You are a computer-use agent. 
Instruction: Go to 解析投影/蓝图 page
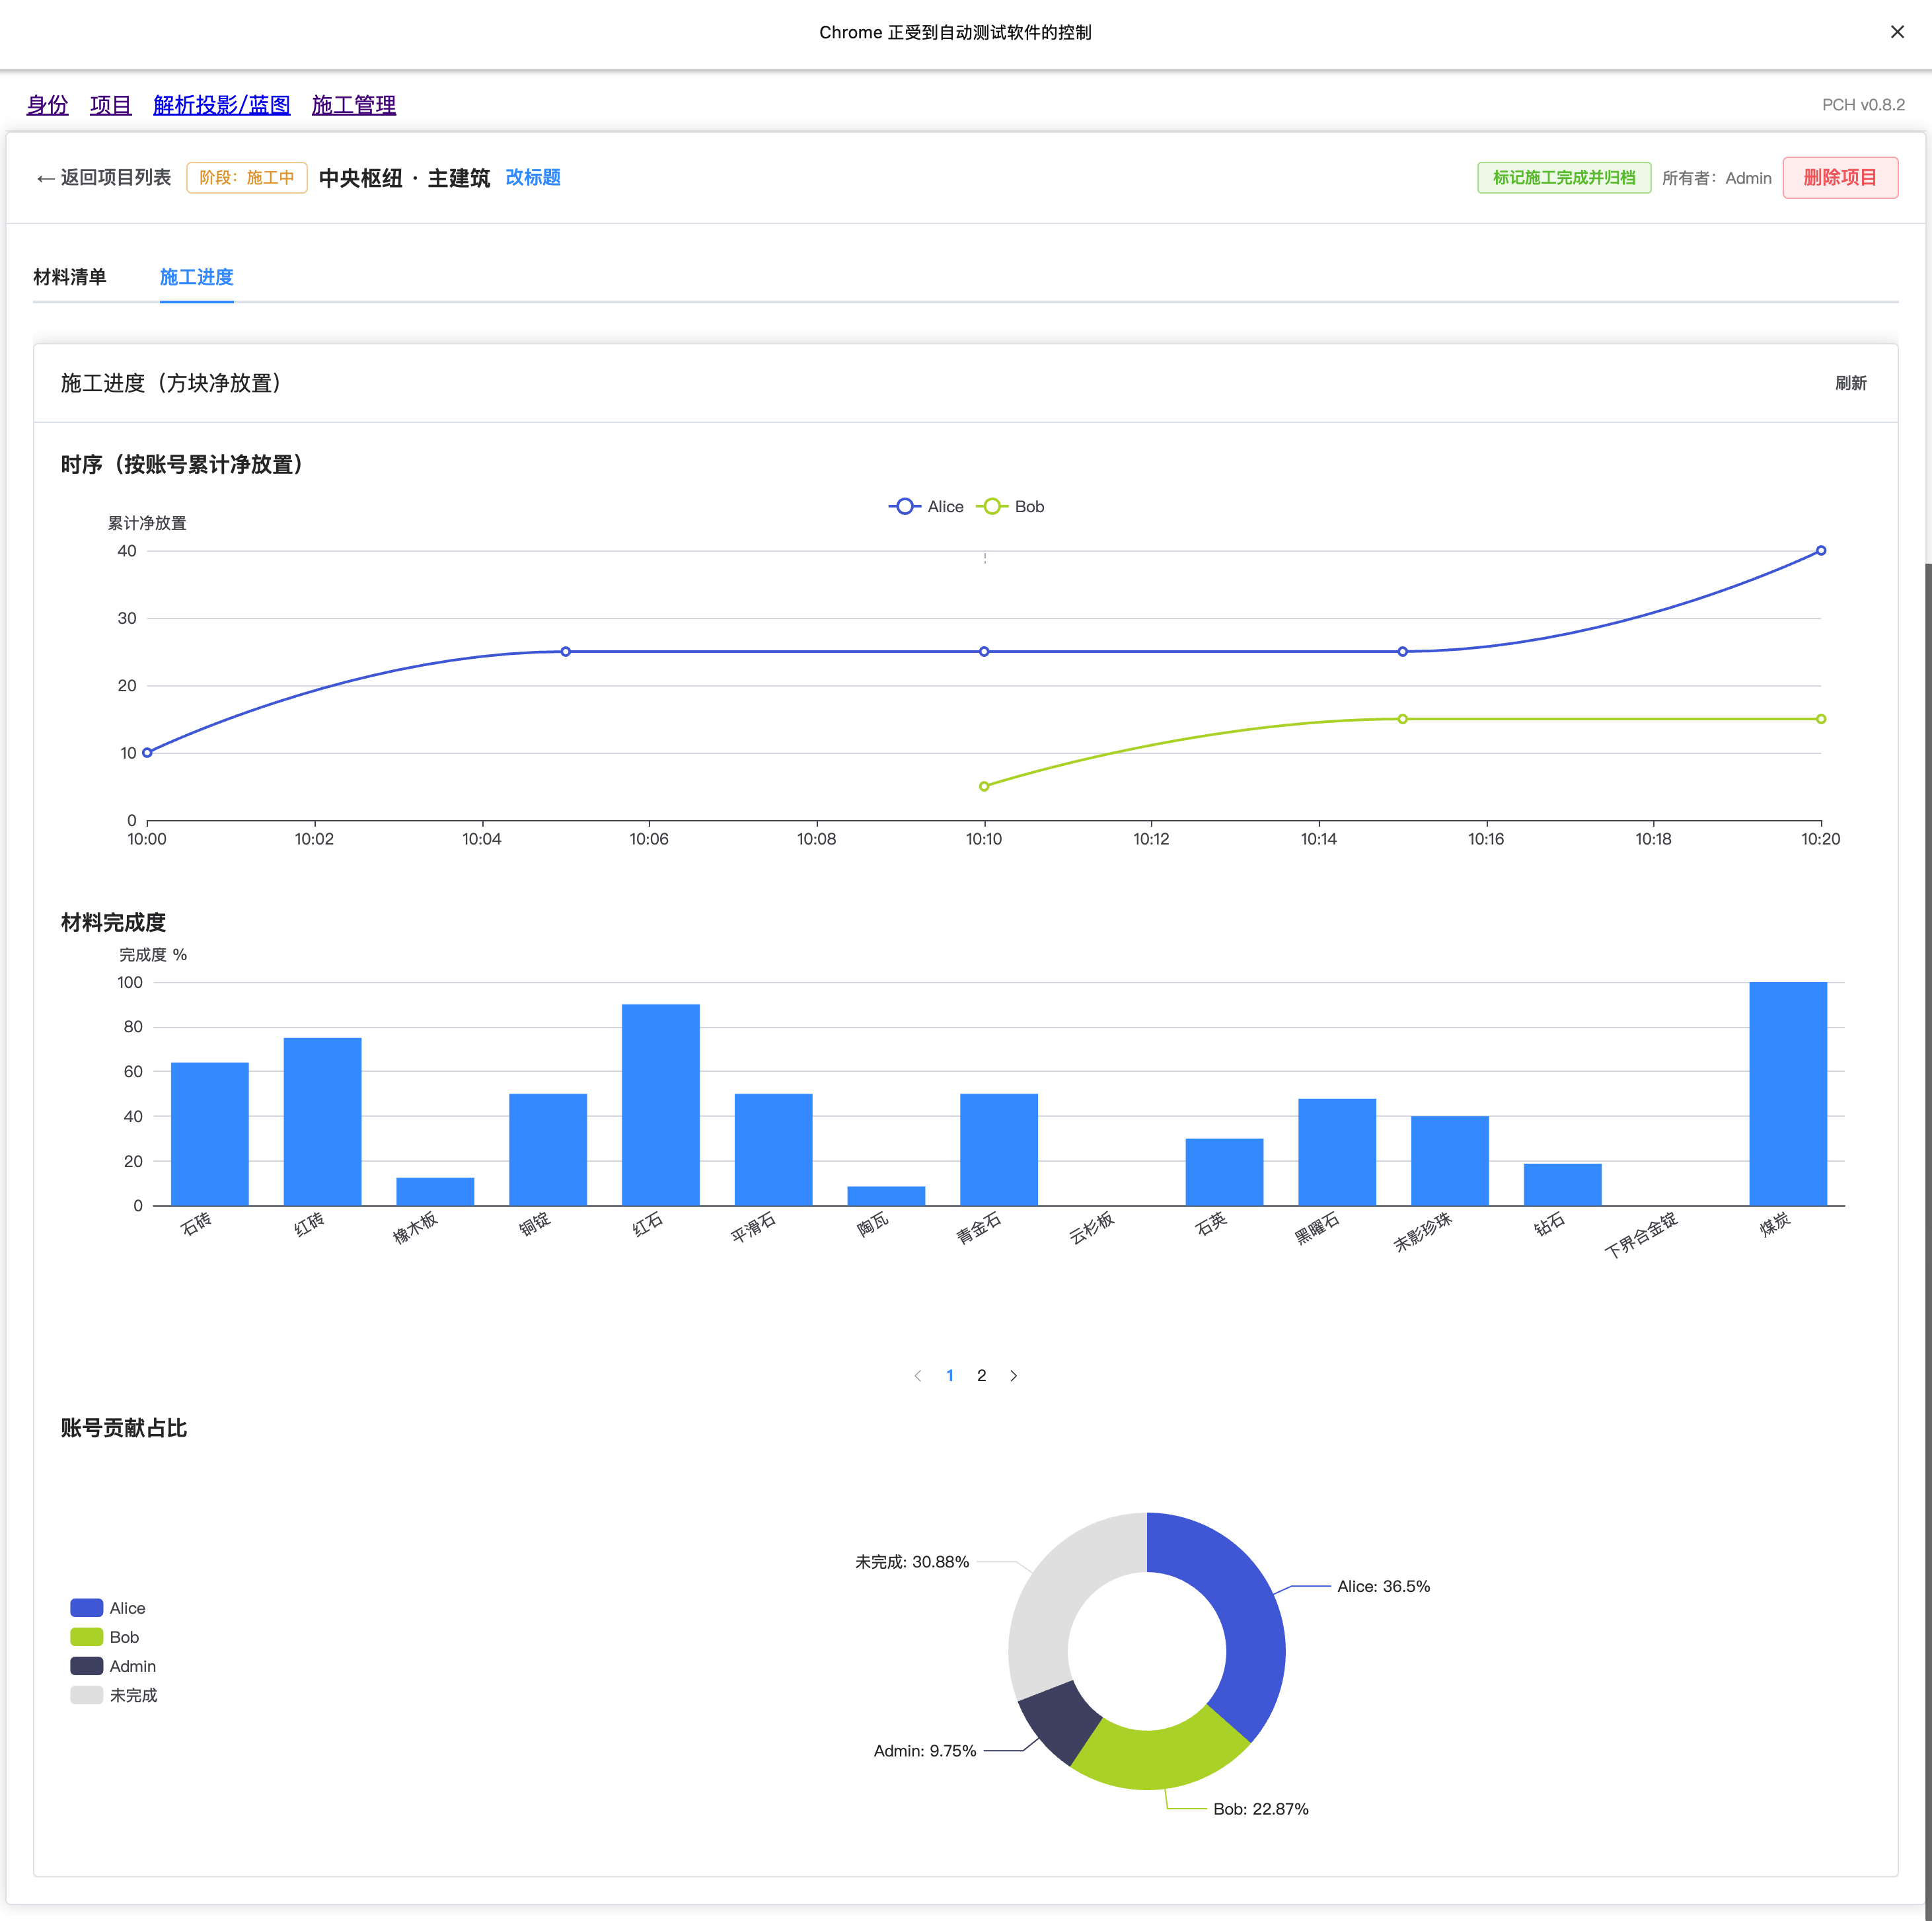pyautogui.click(x=221, y=105)
